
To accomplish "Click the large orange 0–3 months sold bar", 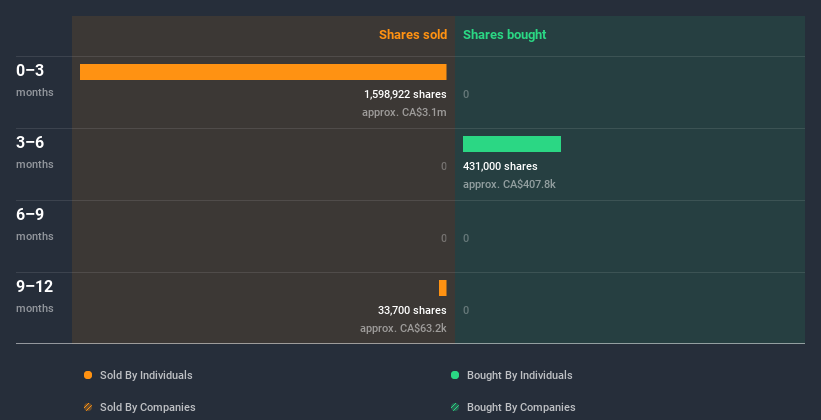I will (263, 72).
